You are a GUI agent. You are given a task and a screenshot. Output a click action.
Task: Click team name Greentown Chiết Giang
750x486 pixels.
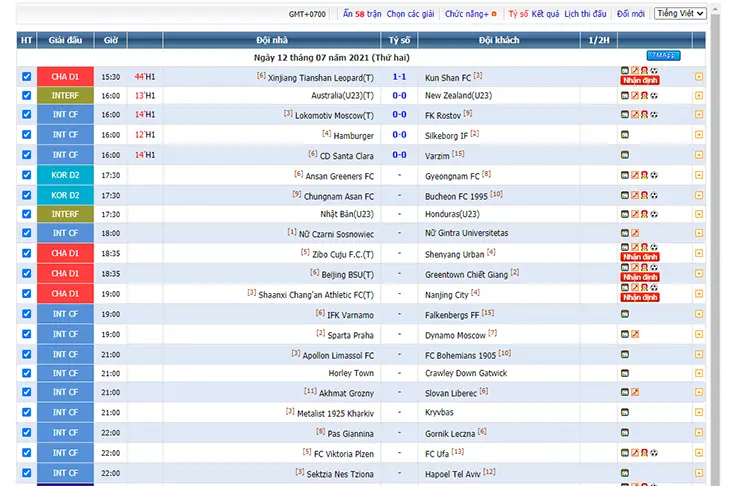pos(466,275)
